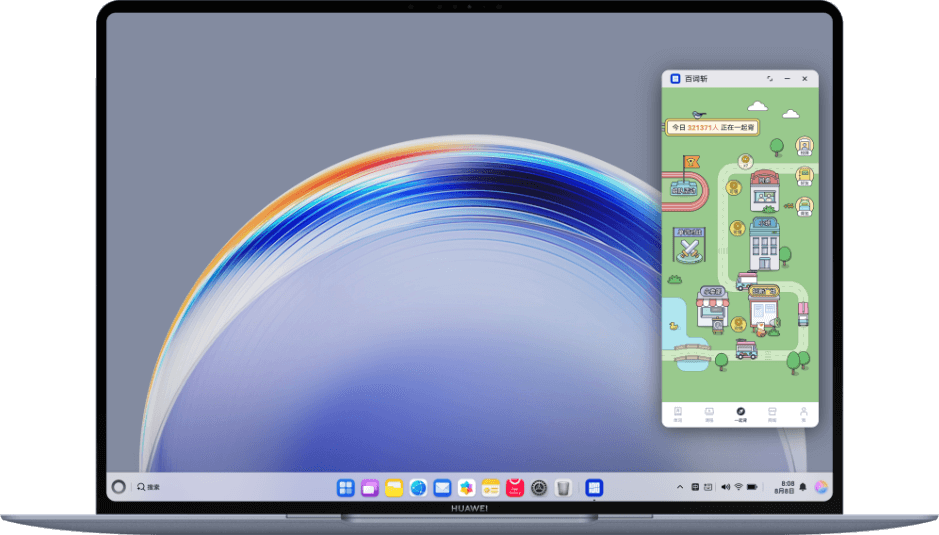The width and height of the screenshot is (939, 535).
Task: Switch to second bottom tab with screen icon
Action: tap(709, 414)
